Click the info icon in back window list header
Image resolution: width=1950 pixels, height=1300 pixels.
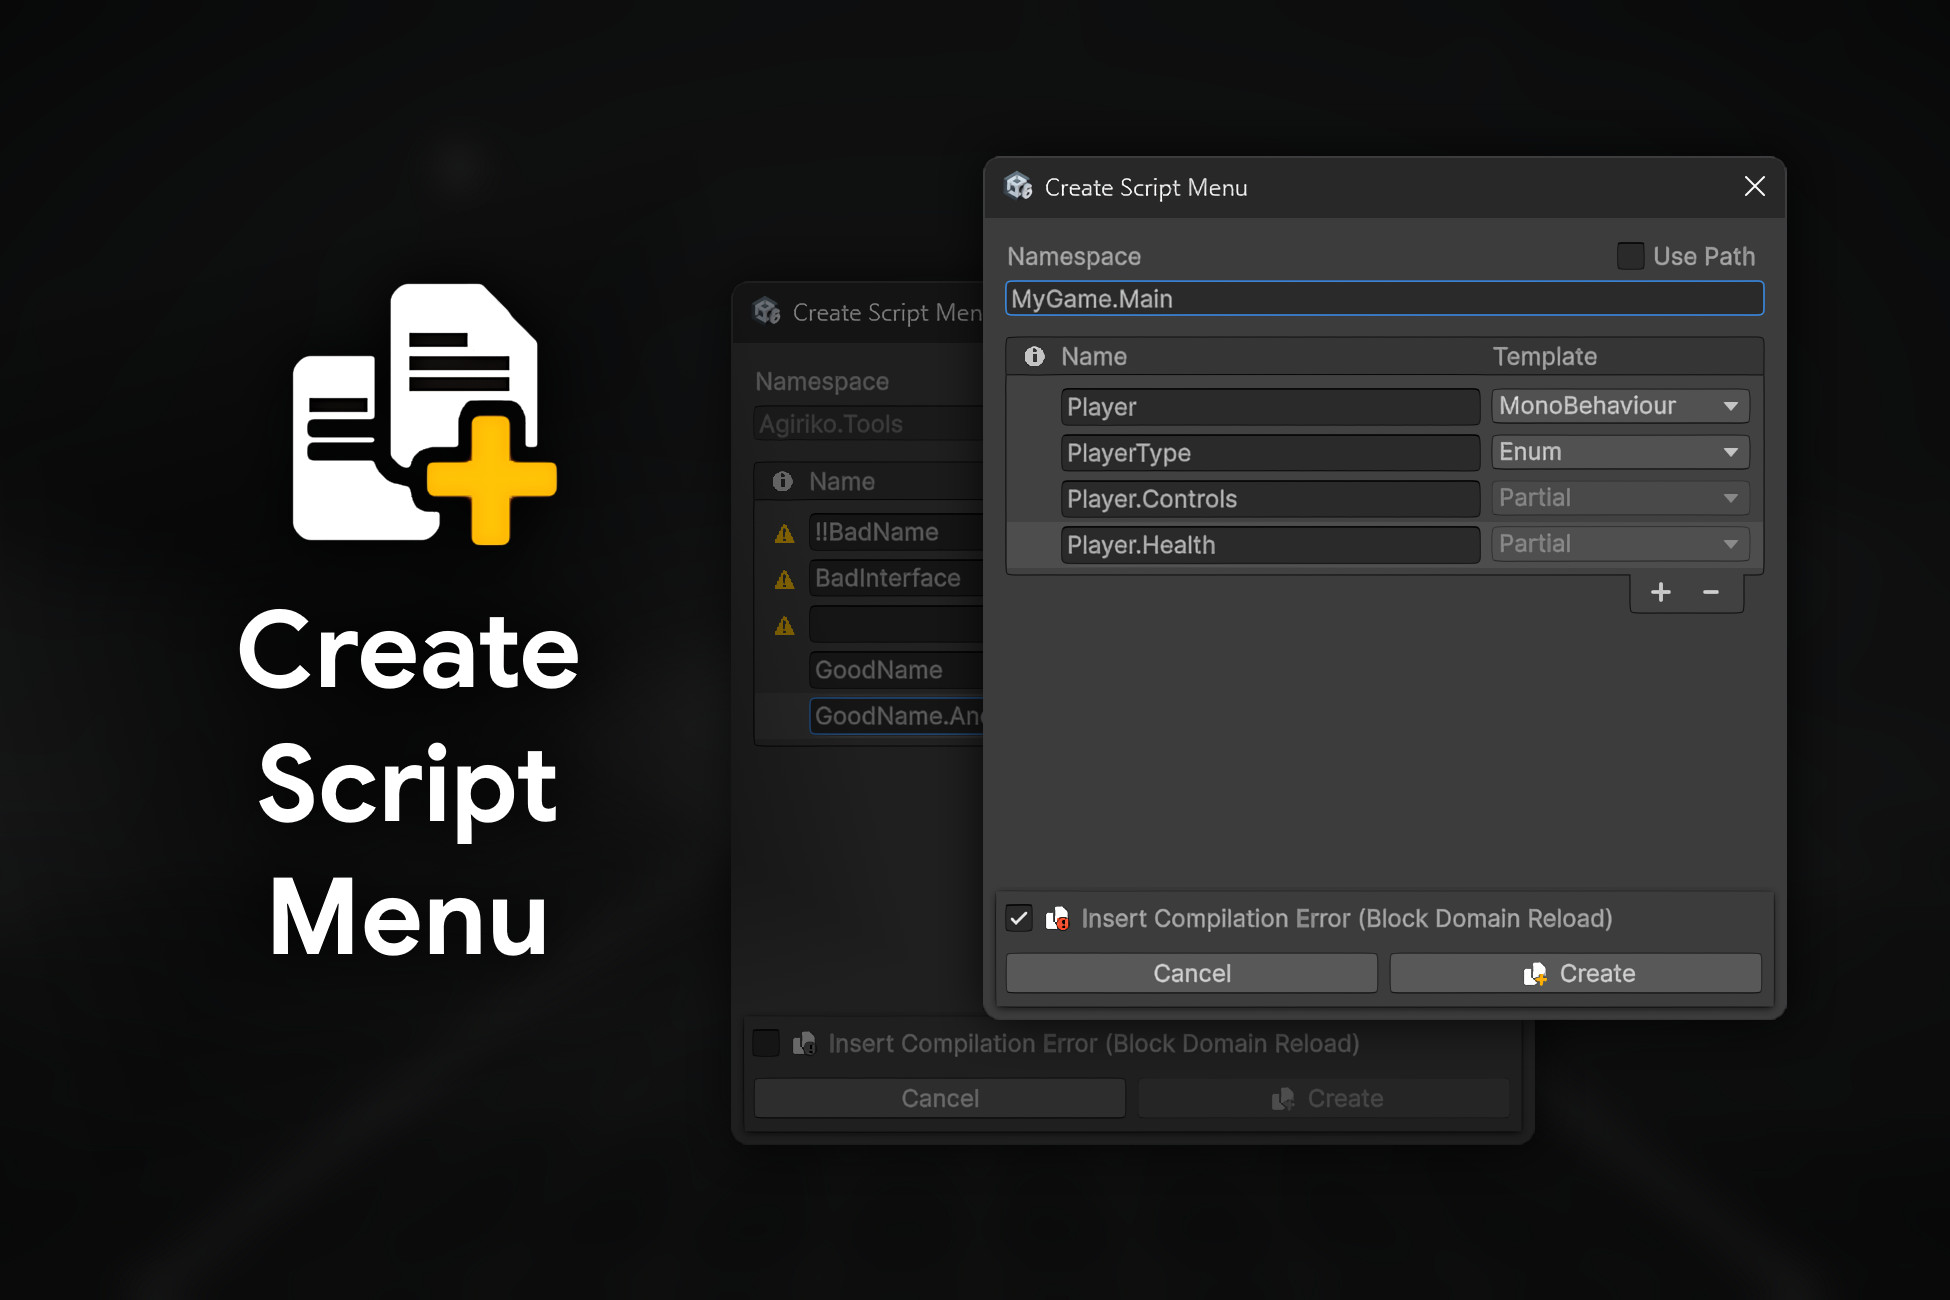click(x=782, y=481)
